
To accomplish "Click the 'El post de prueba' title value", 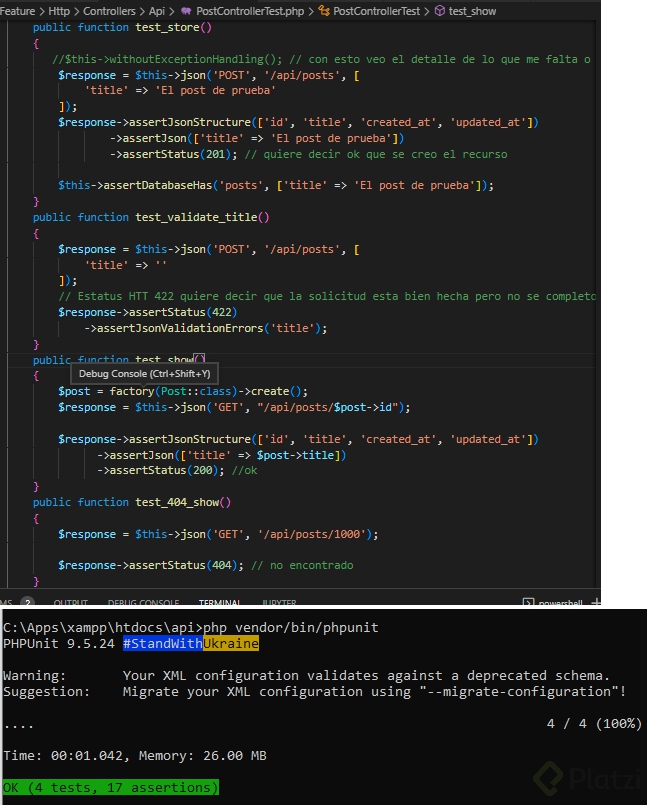I will (x=218, y=90).
